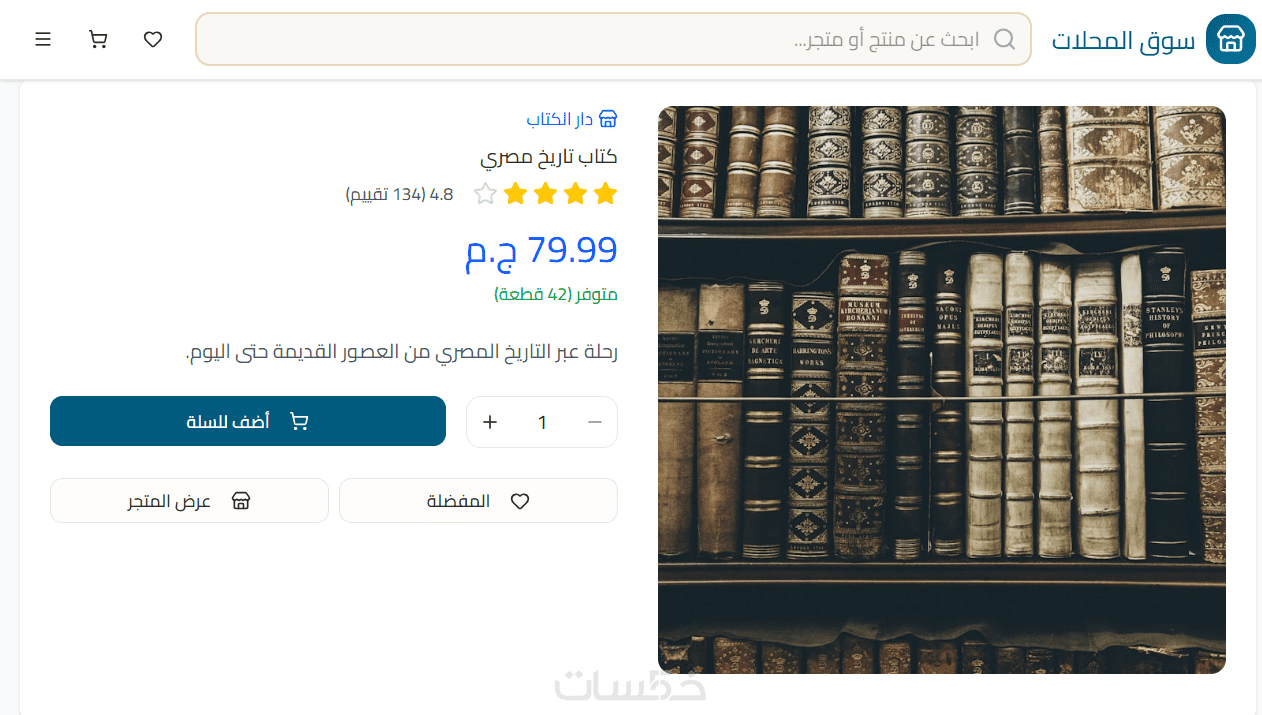The height and width of the screenshot is (715, 1262).
Task: Click the سوق المحلات store logo icon
Action: click(1230, 39)
